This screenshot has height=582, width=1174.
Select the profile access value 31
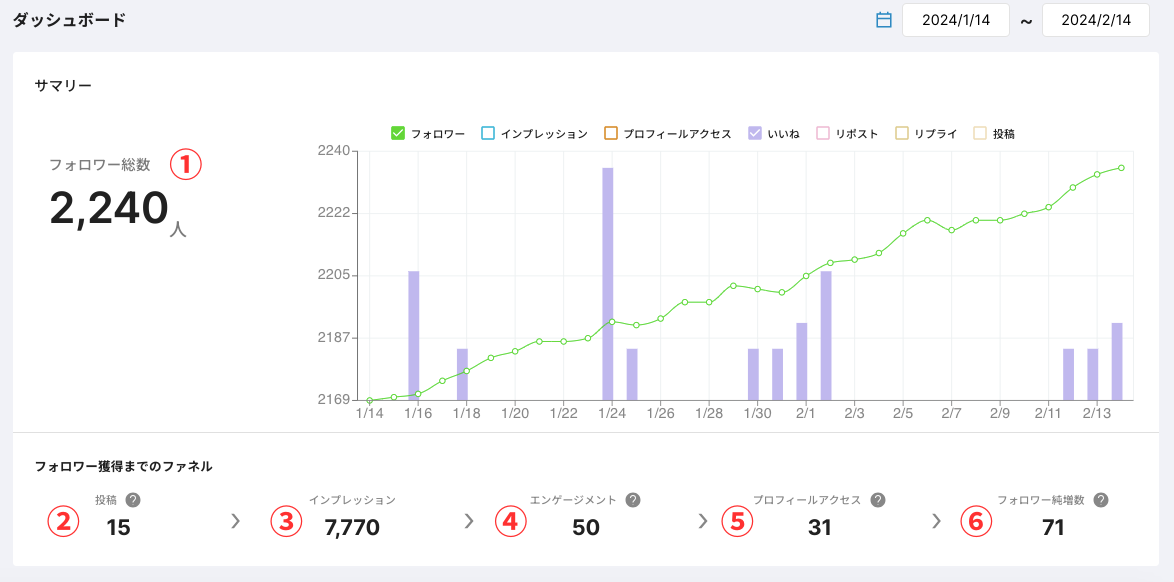point(820,528)
